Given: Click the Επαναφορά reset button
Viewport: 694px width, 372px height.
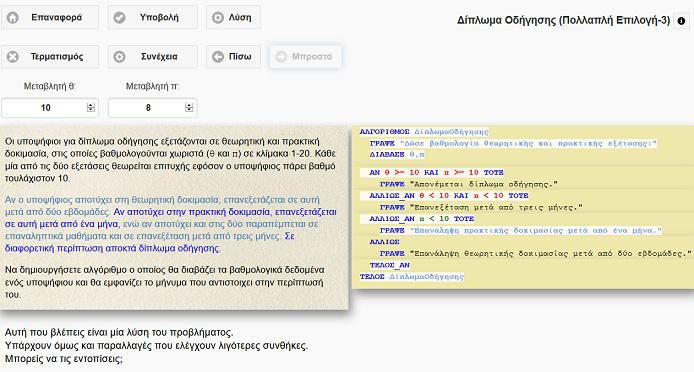Looking at the screenshot, I should point(50,18).
